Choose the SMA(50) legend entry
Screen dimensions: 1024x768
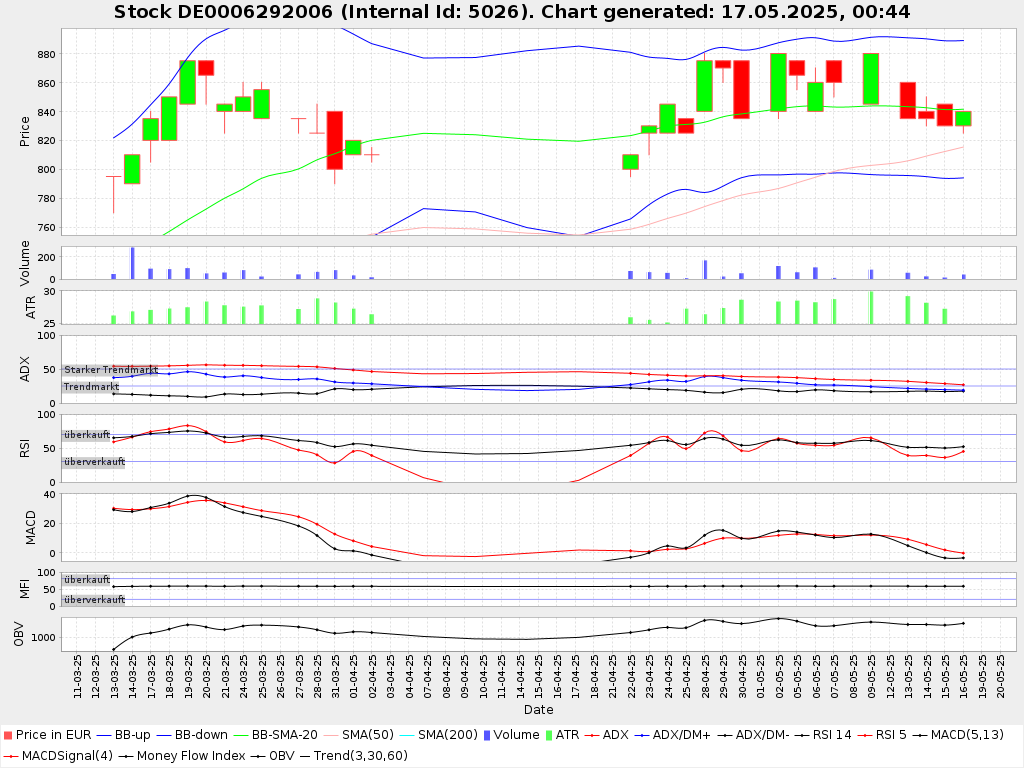click(359, 735)
